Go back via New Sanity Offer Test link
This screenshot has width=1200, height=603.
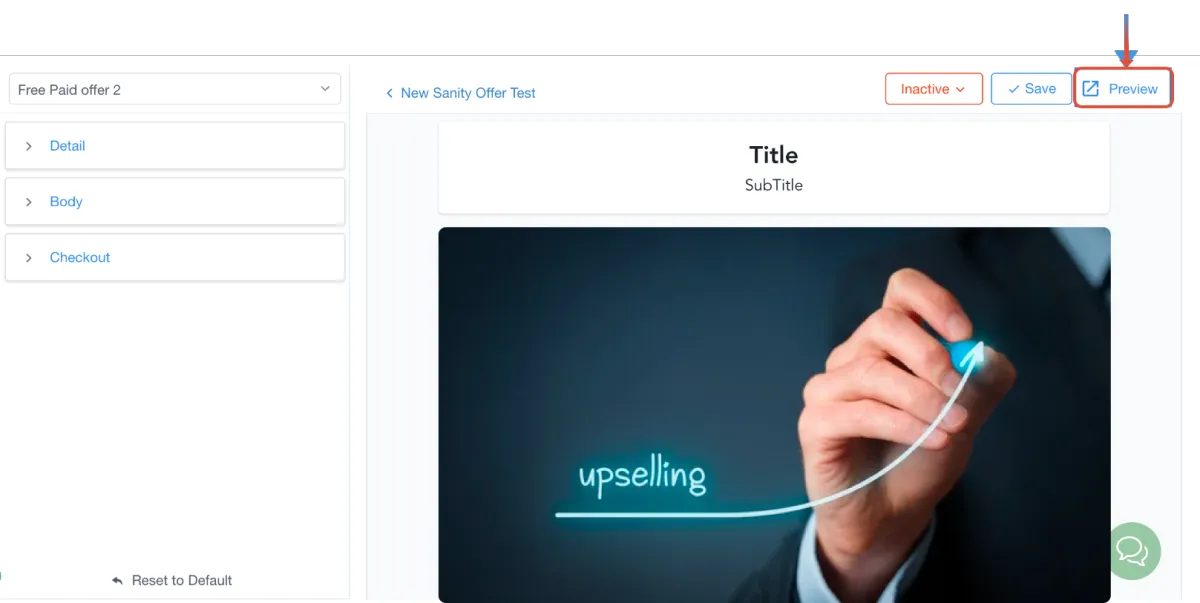coord(468,93)
